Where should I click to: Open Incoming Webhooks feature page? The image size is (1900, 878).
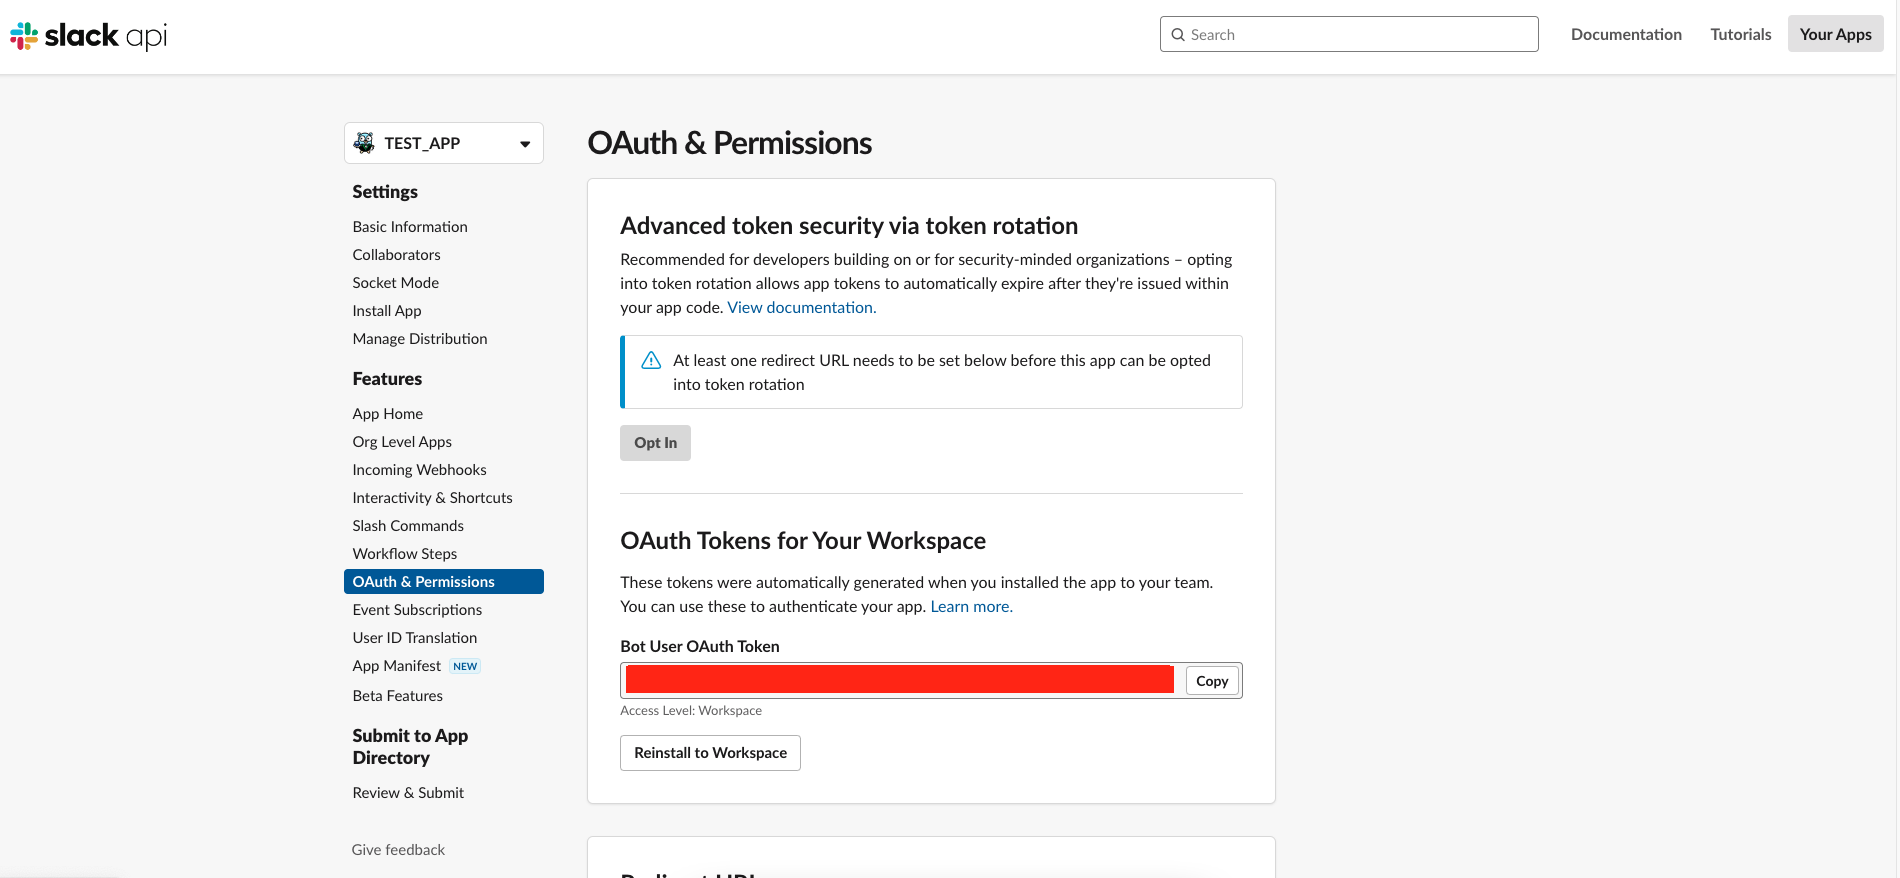419,470
